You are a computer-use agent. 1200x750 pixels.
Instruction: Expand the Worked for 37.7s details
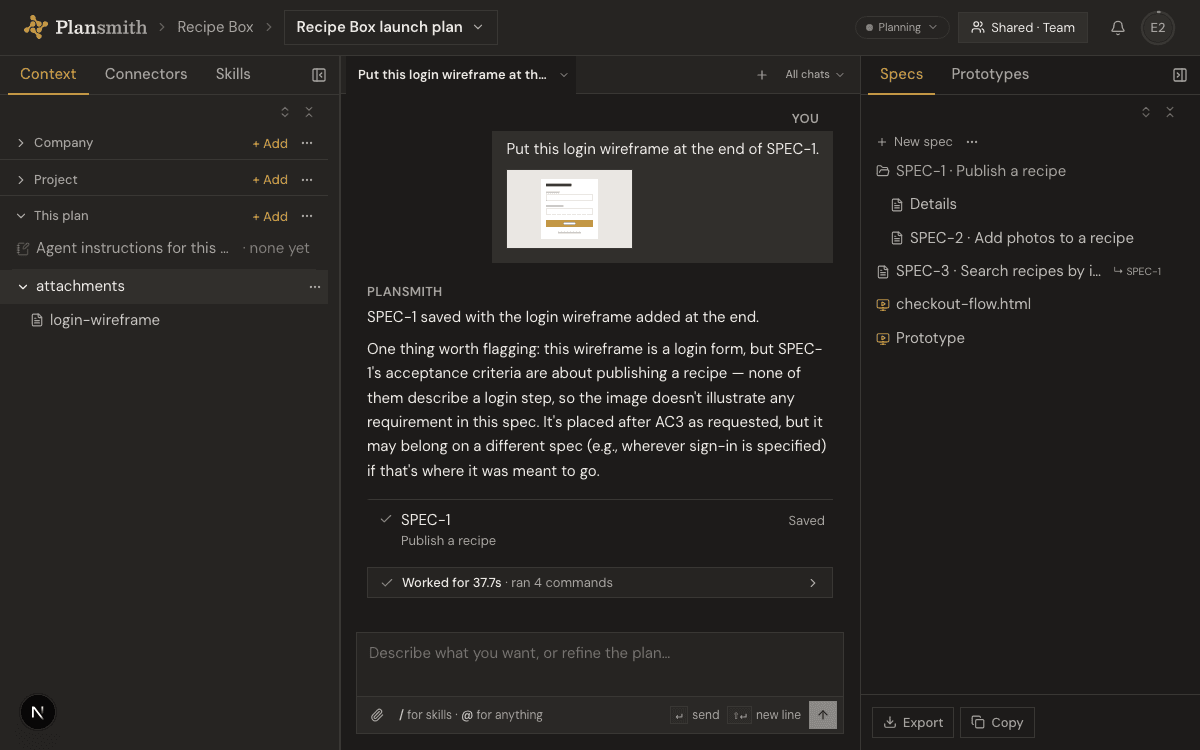click(x=600, y=583)
